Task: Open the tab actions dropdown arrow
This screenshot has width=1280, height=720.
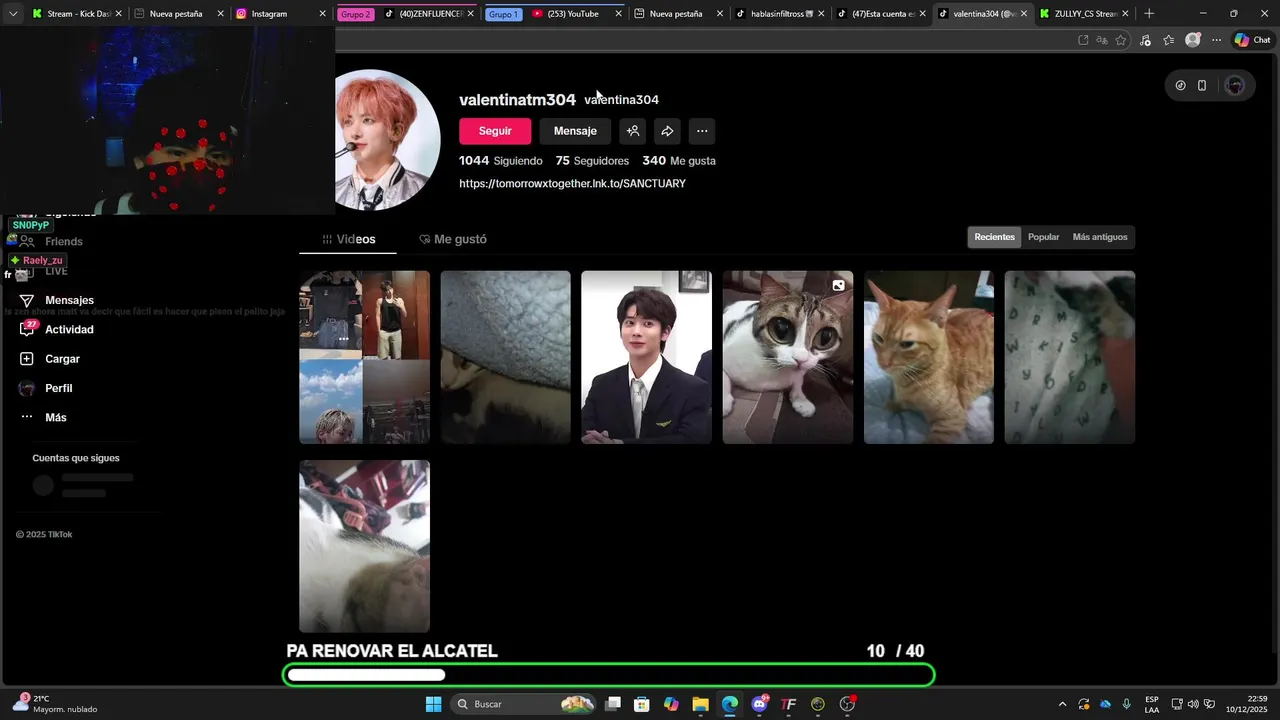Action: [x=13, y=14]
